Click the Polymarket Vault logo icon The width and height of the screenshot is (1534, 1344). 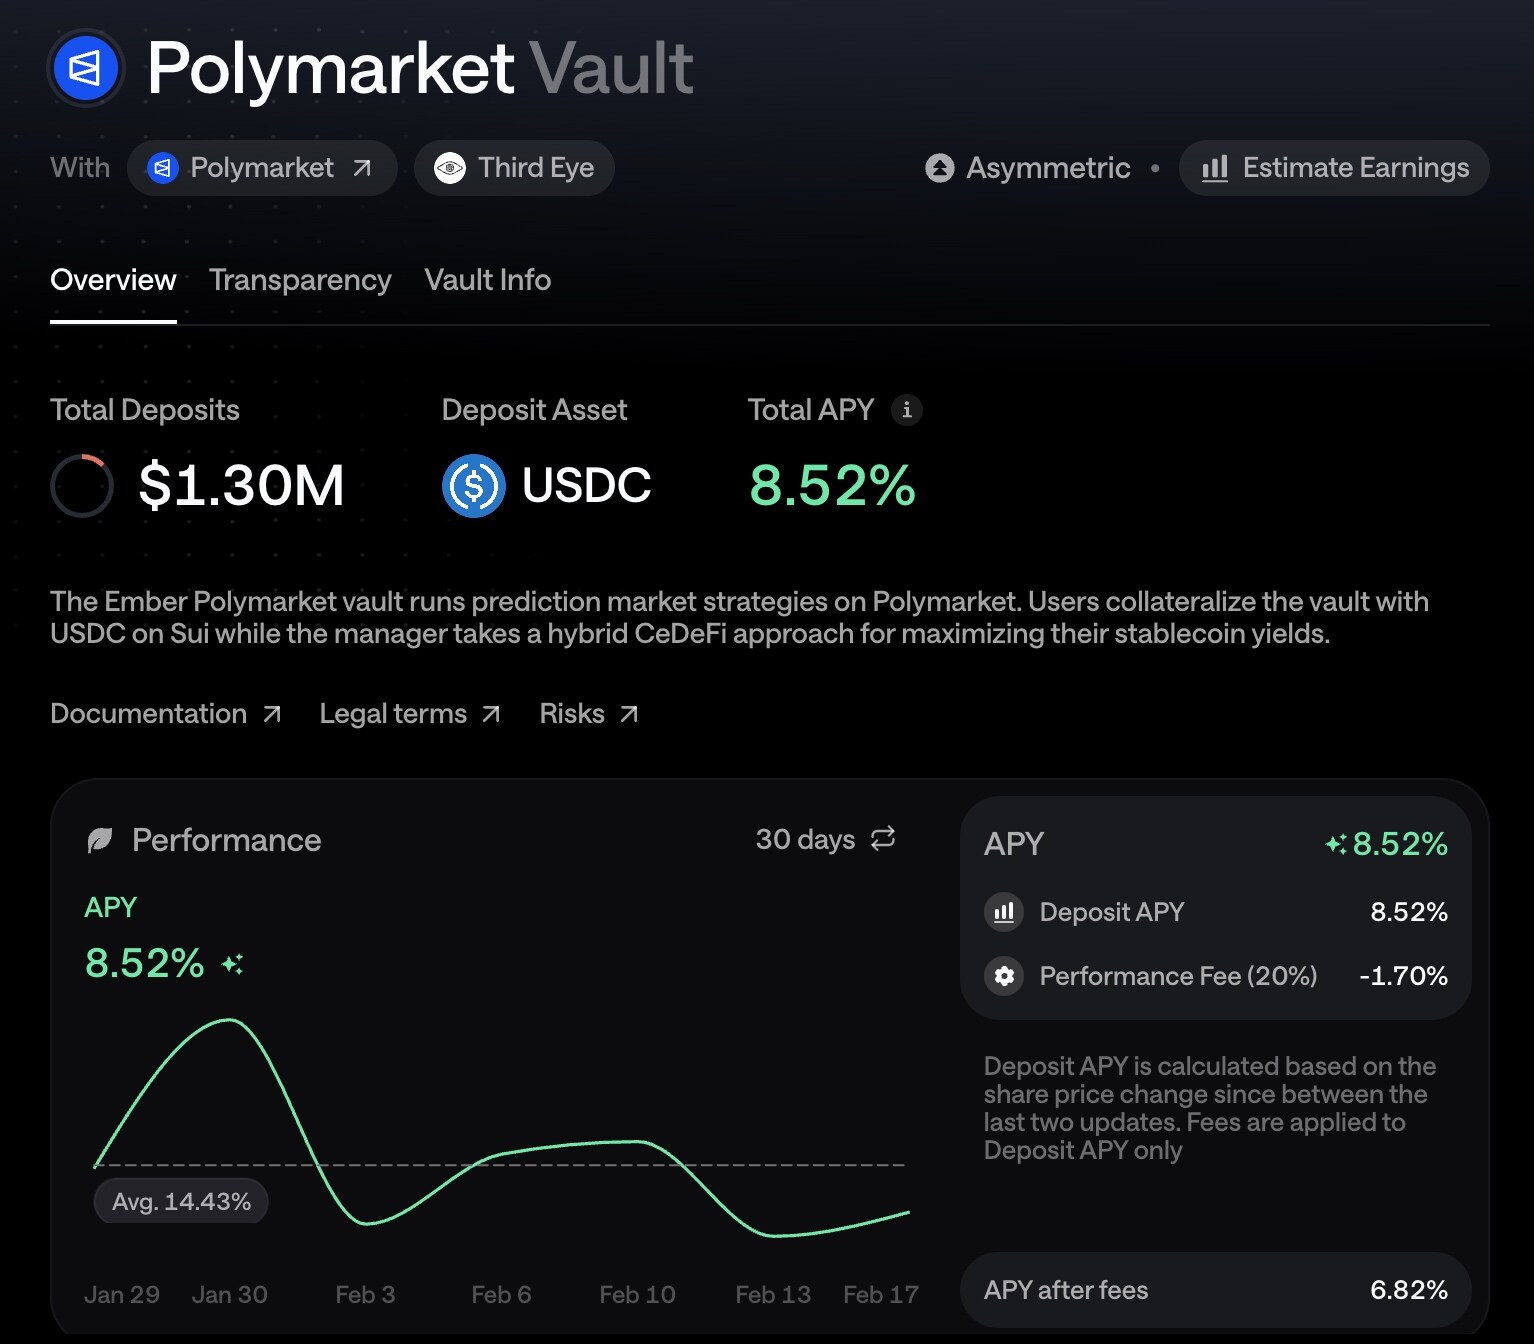tap(85, 68)
